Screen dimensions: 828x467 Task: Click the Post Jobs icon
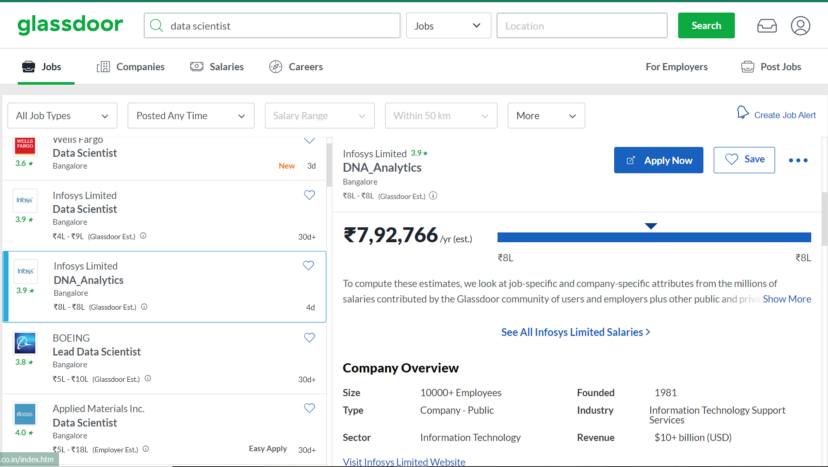coord(748,67)
